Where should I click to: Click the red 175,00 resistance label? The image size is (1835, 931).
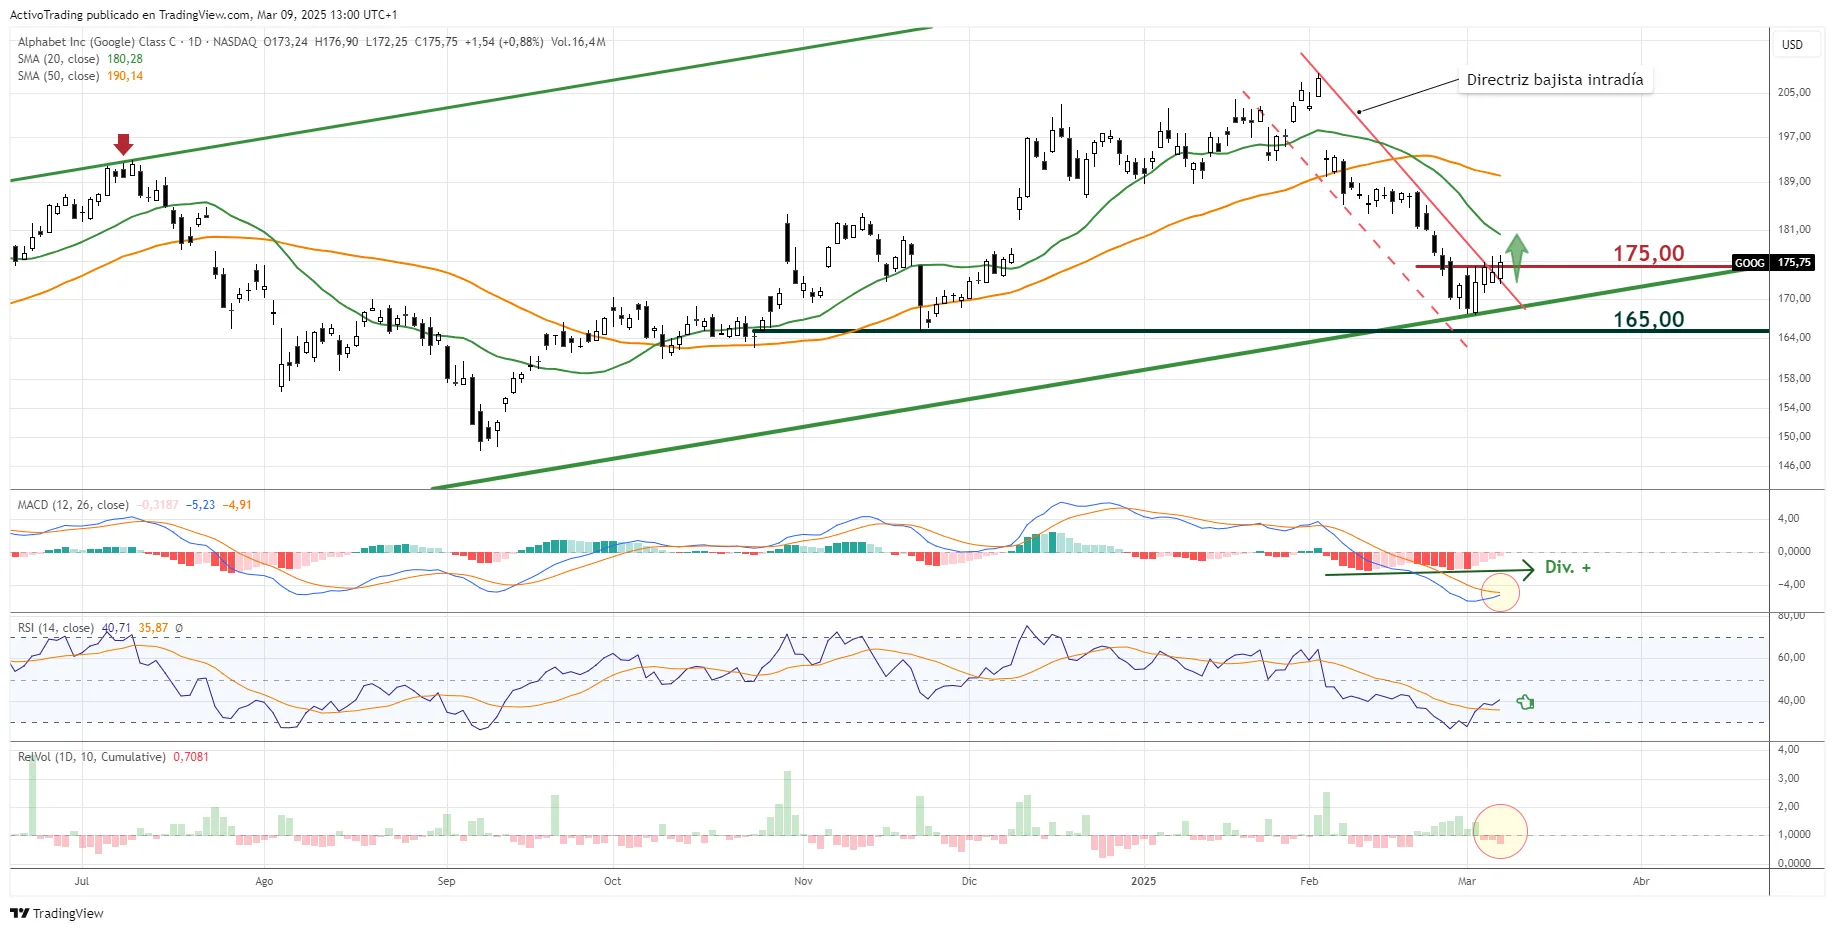1648,253
